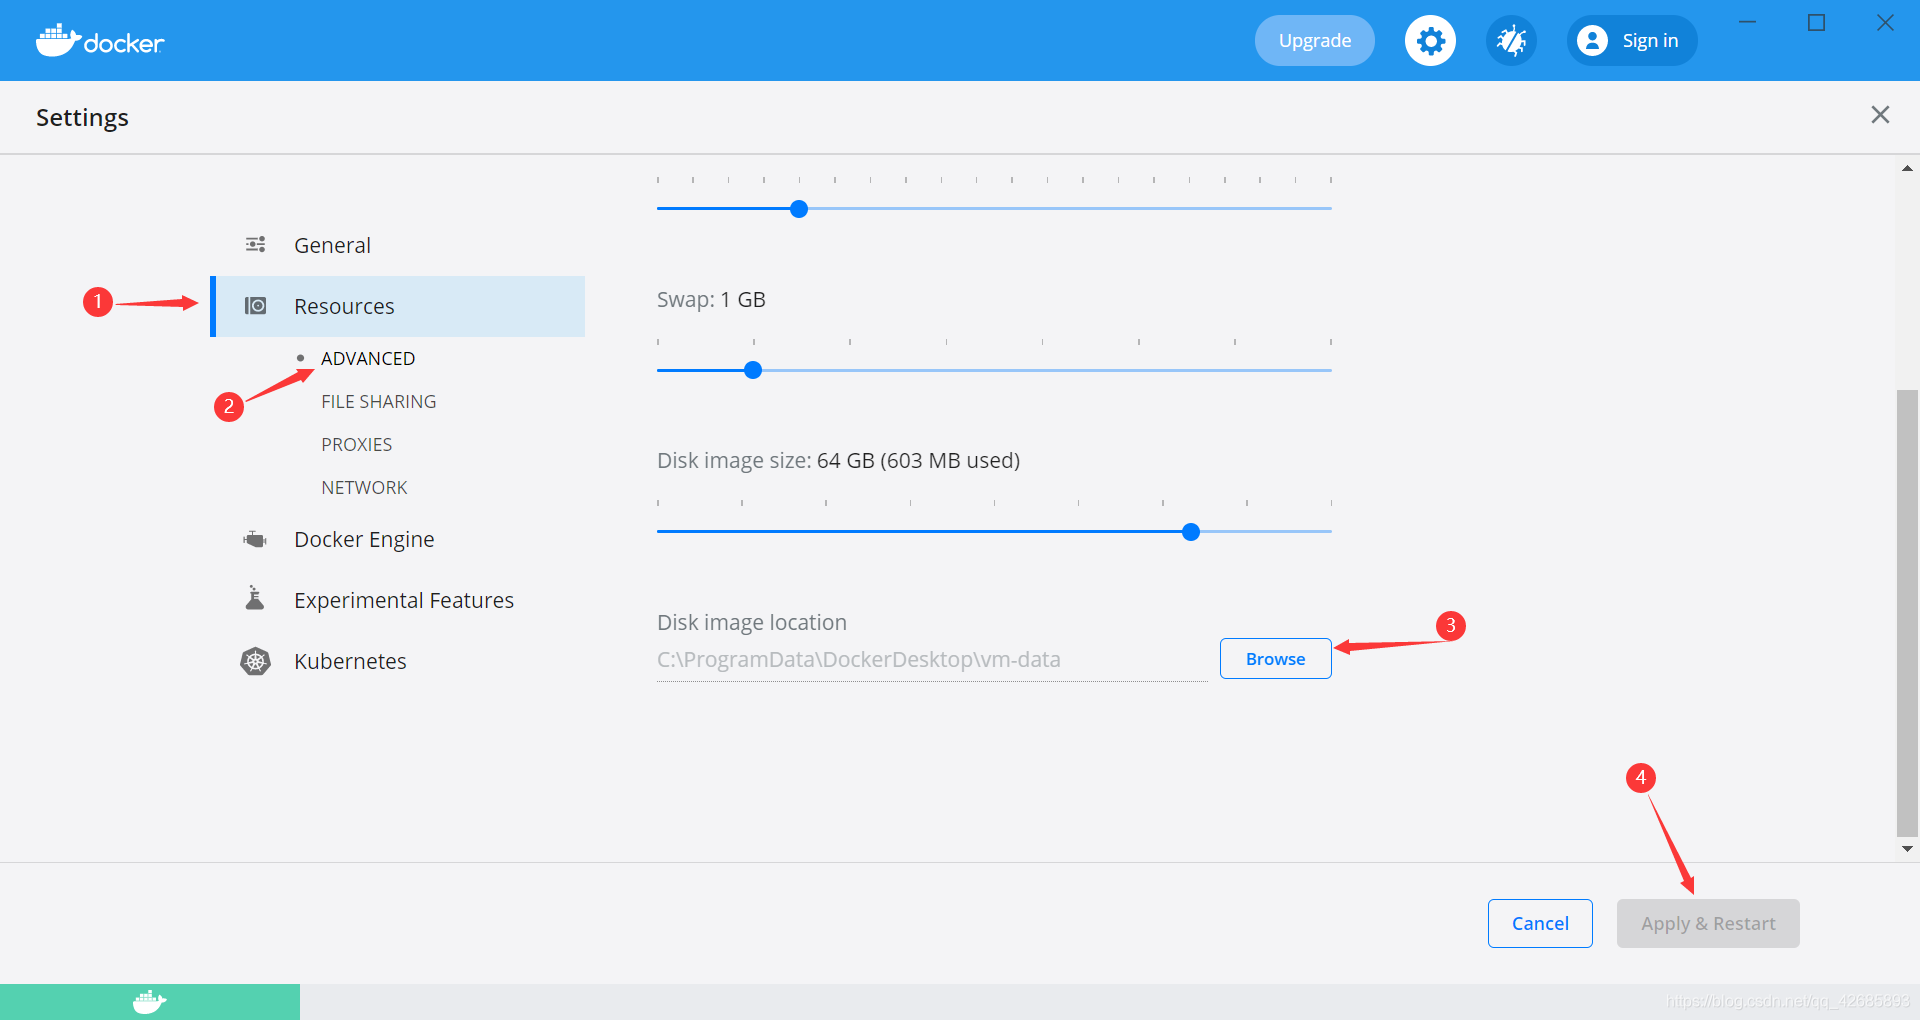1920x1020 pixels.
Task: Click the 'Disk image size: 64 GB' label
Action: pyautogui.click(x=838, y=460)
